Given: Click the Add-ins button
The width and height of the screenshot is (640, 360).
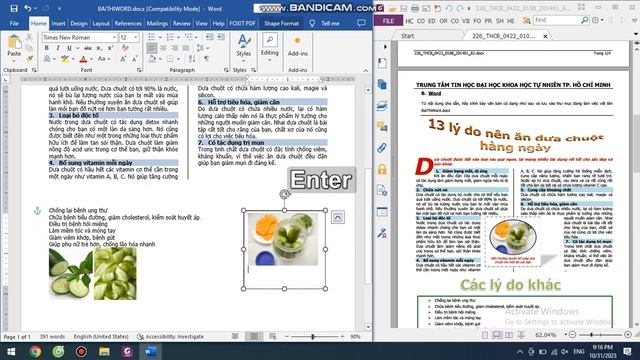Looking at the screenshot, I should pos(298,46).
